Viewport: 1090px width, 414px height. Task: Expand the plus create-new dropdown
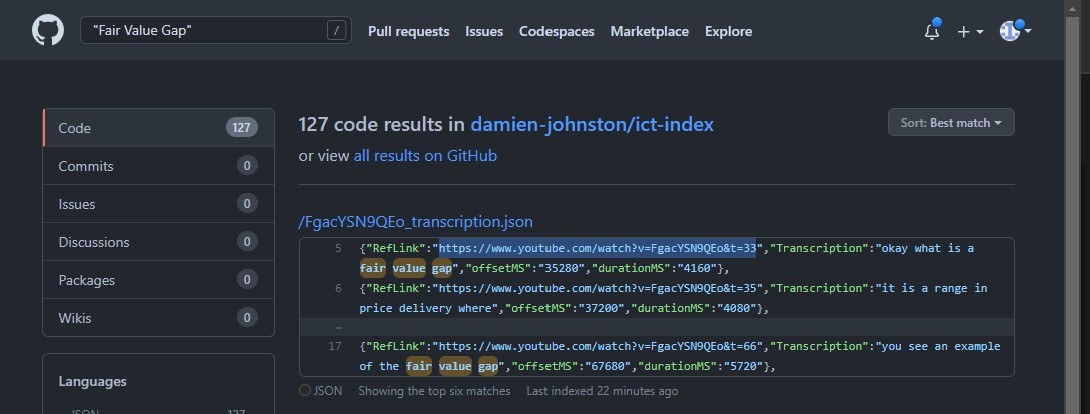click(970, 31)
